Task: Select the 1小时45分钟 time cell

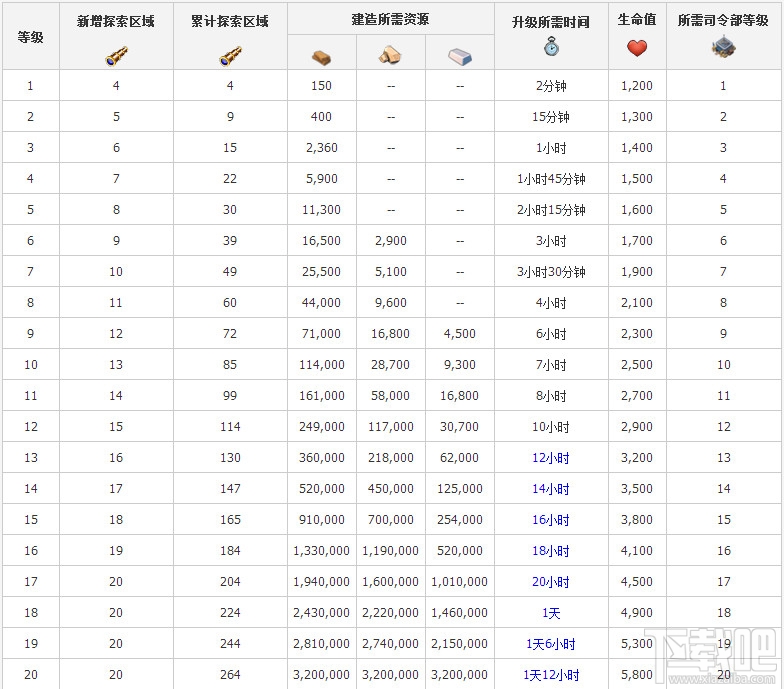Action: (x=551, y=178)
